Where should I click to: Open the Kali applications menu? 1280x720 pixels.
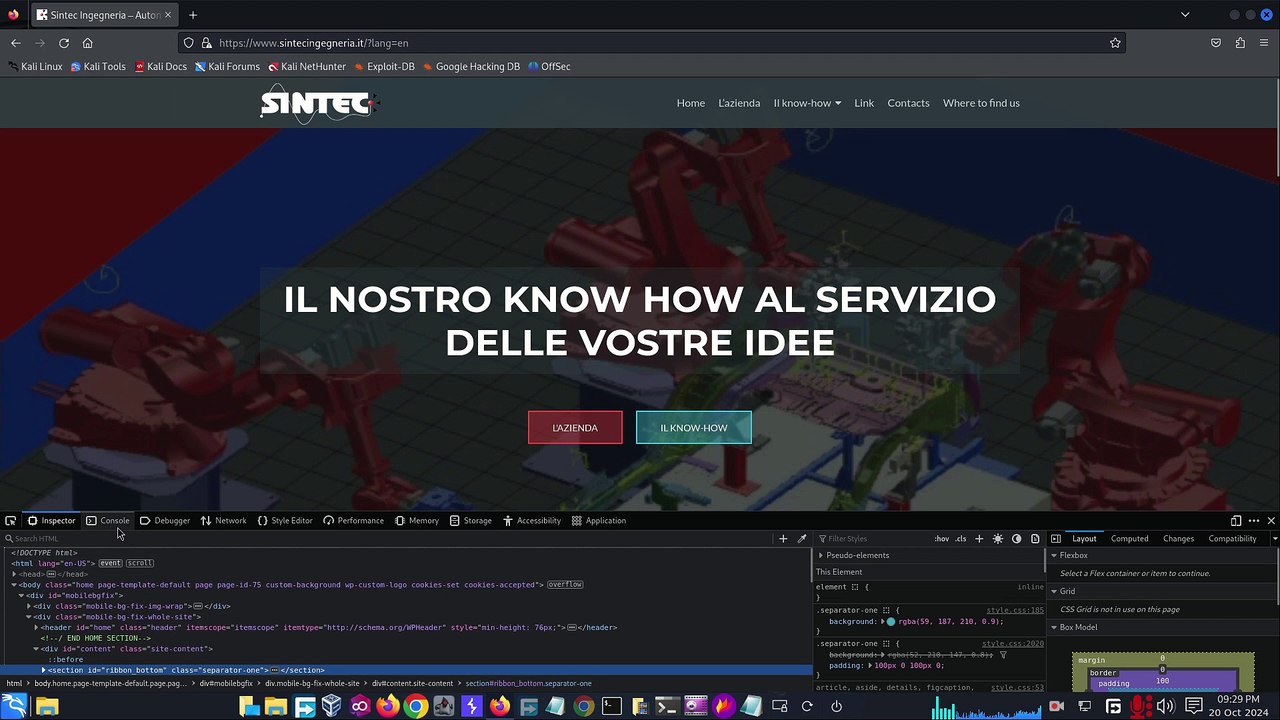tap(15, 706)
